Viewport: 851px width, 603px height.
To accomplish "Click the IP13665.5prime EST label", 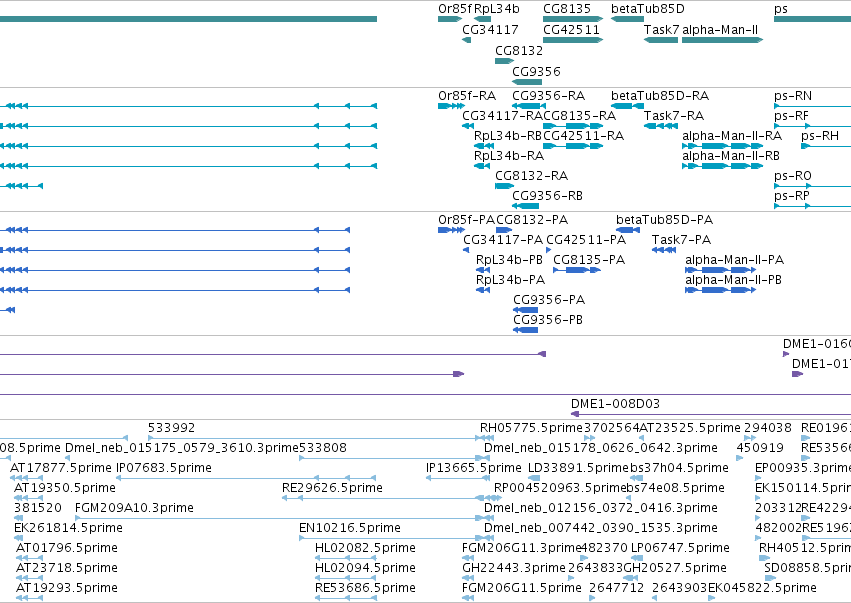I will [474, 468].
